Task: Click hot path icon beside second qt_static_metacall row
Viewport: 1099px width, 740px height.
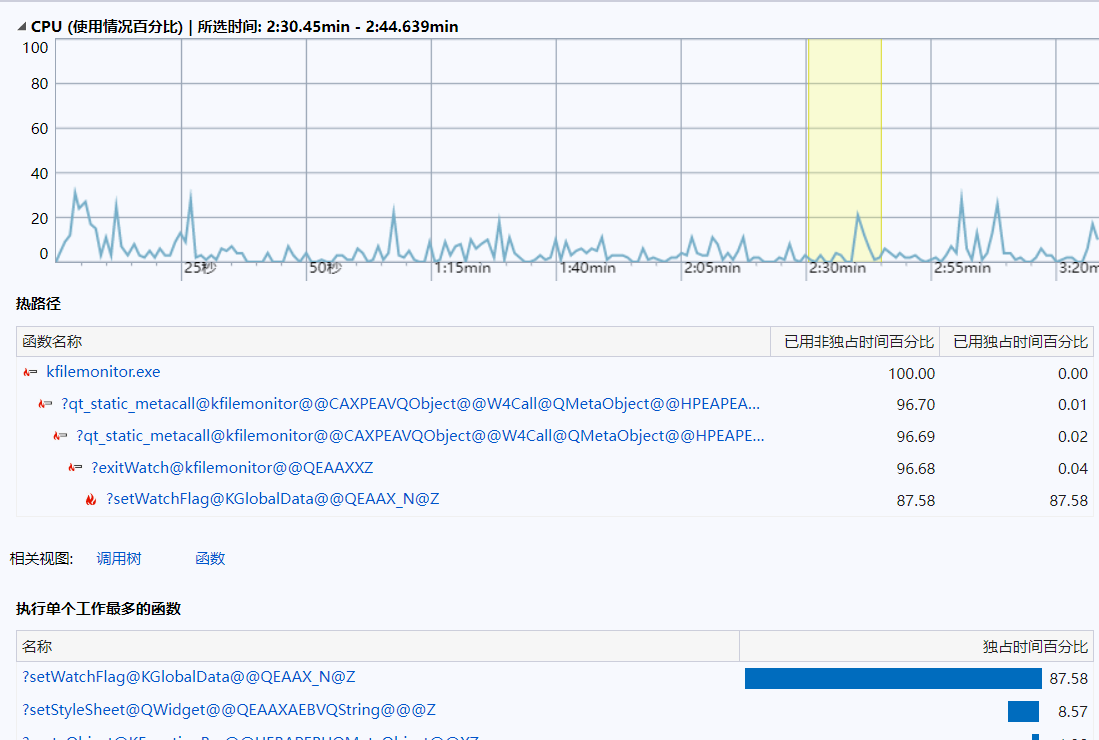Action: pyautogui.click(x=60, y=436)
